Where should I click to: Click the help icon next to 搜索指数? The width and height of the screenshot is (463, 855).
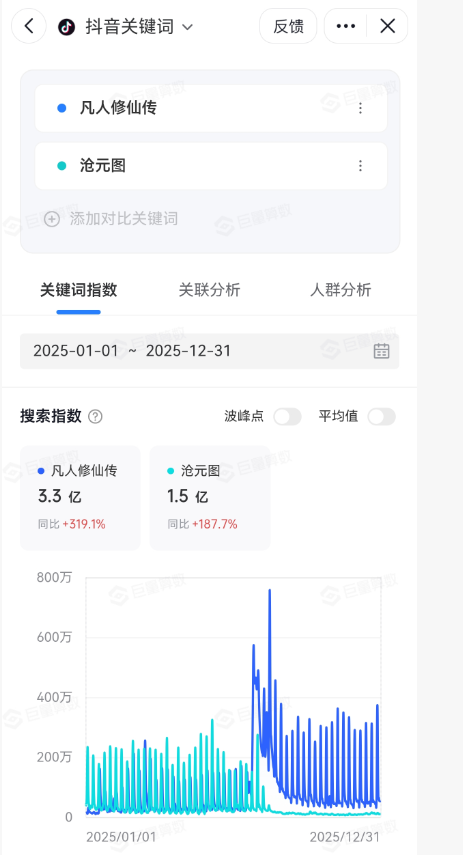[x=95, y=417]
